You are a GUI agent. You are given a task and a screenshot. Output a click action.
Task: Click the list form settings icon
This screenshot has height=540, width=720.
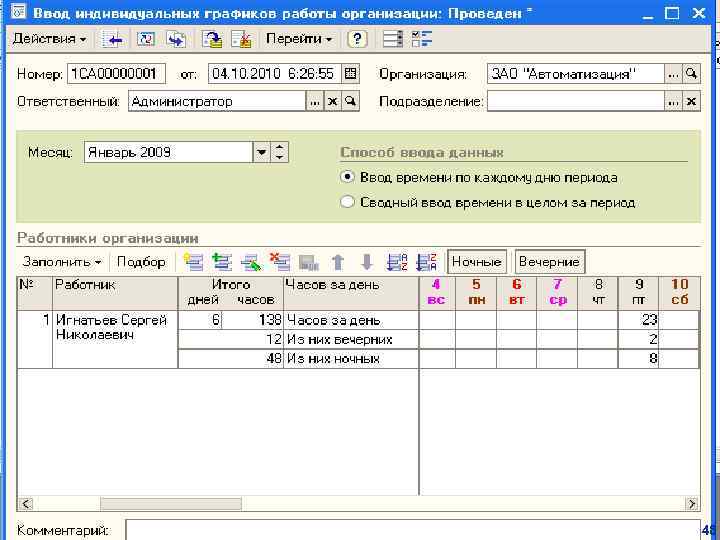pyautogui.click(x=393, y=39)
